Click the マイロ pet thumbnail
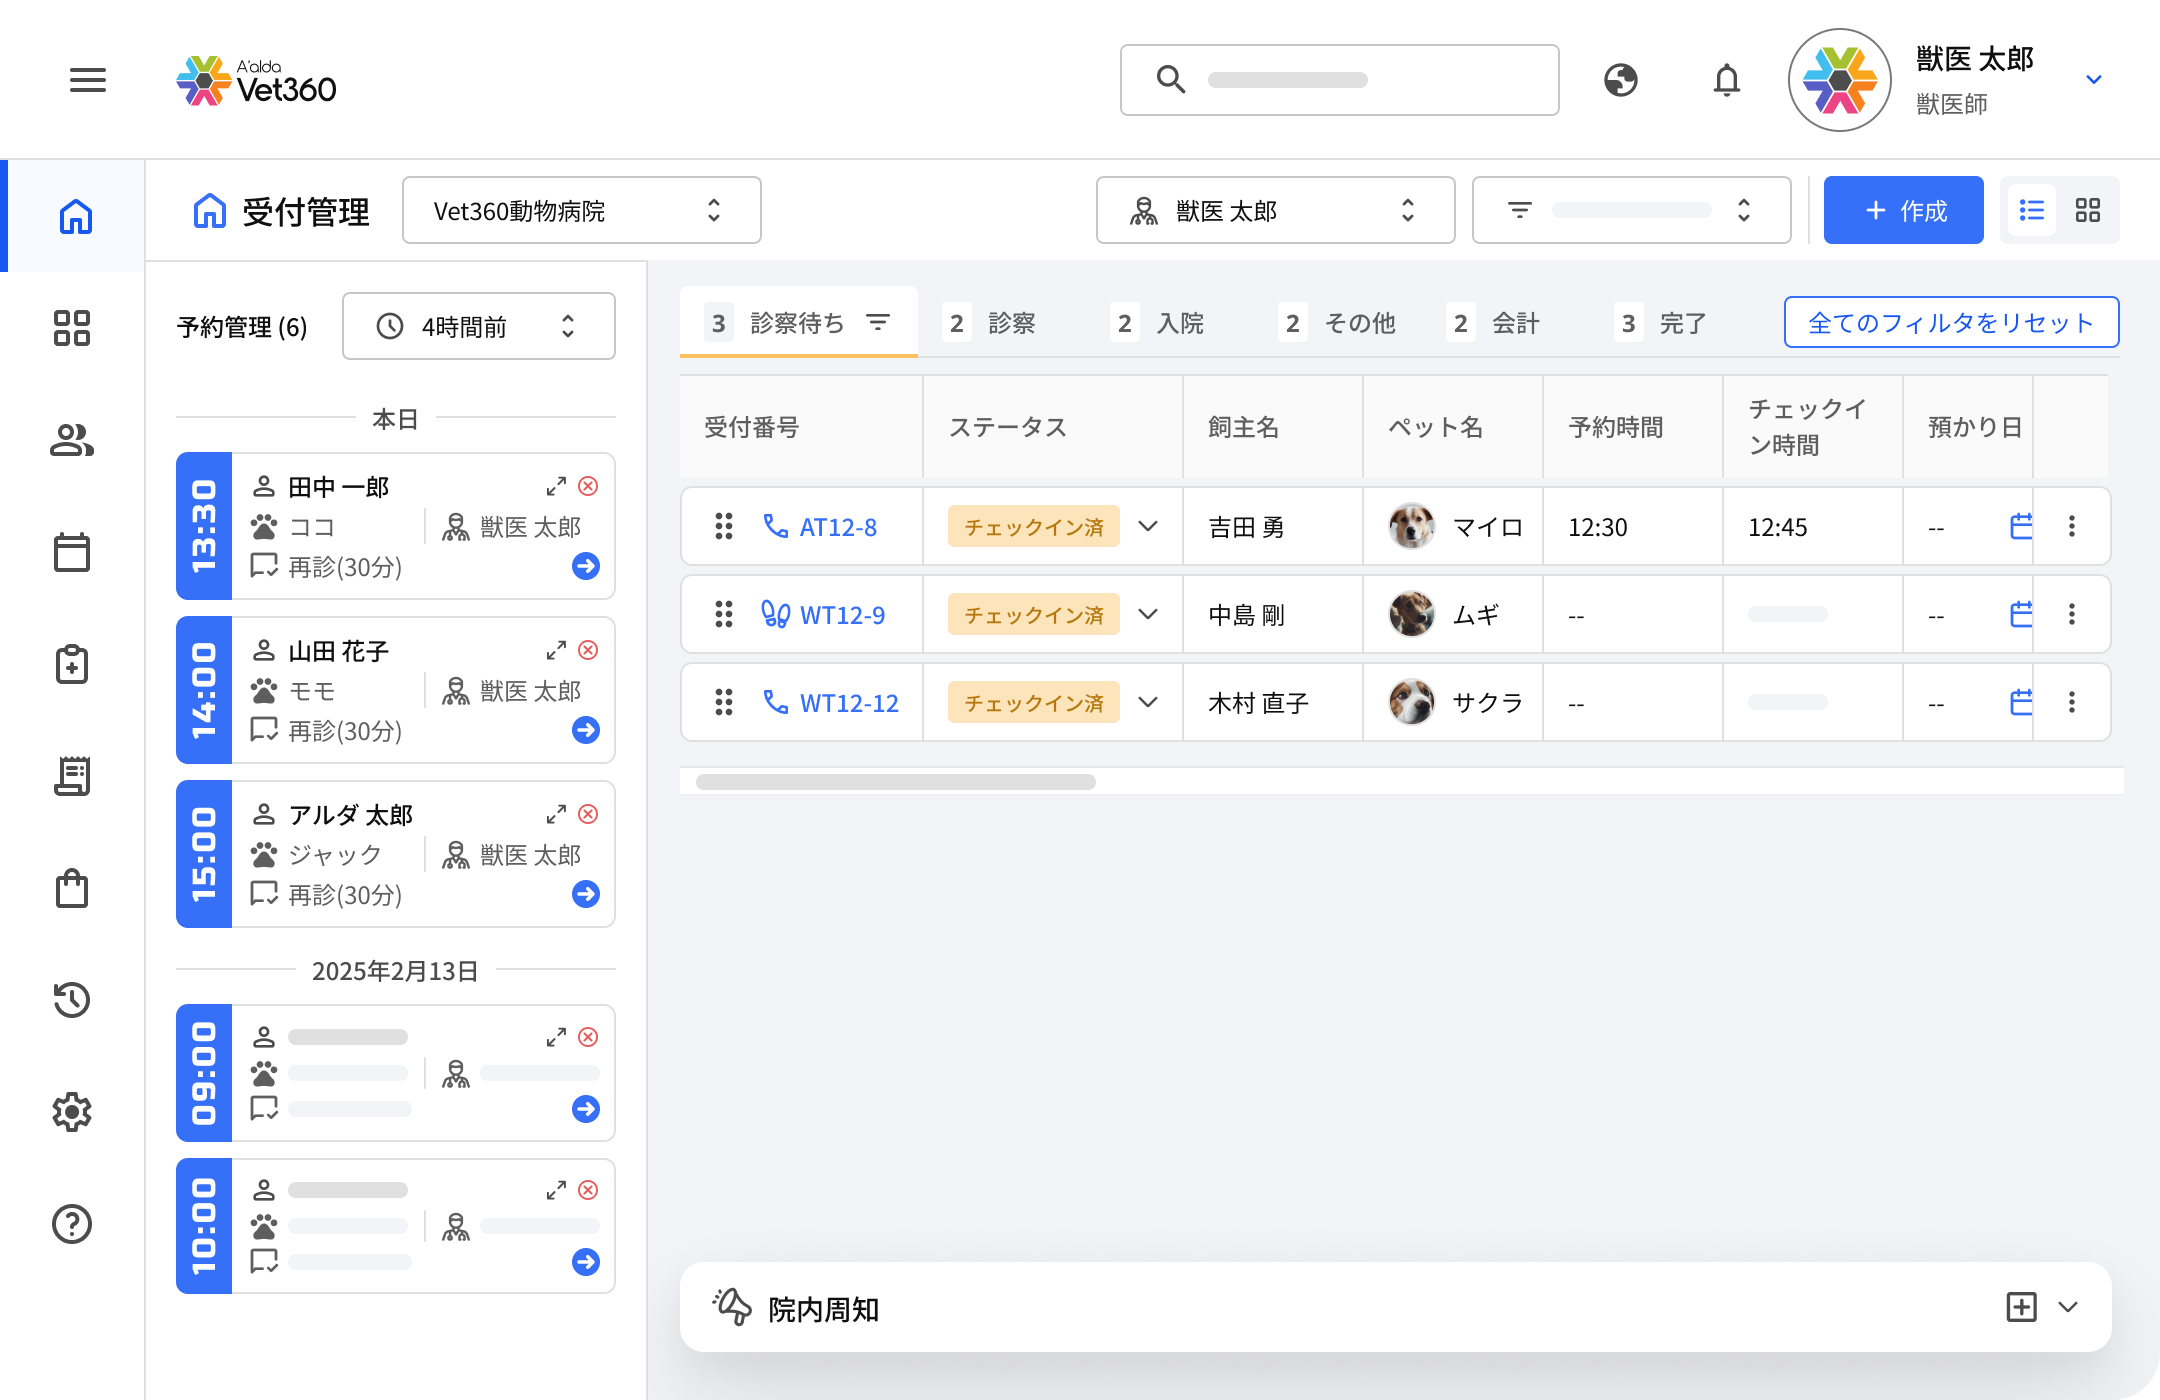This screenshot has height=1400, width=2160. coord(1412,526)
